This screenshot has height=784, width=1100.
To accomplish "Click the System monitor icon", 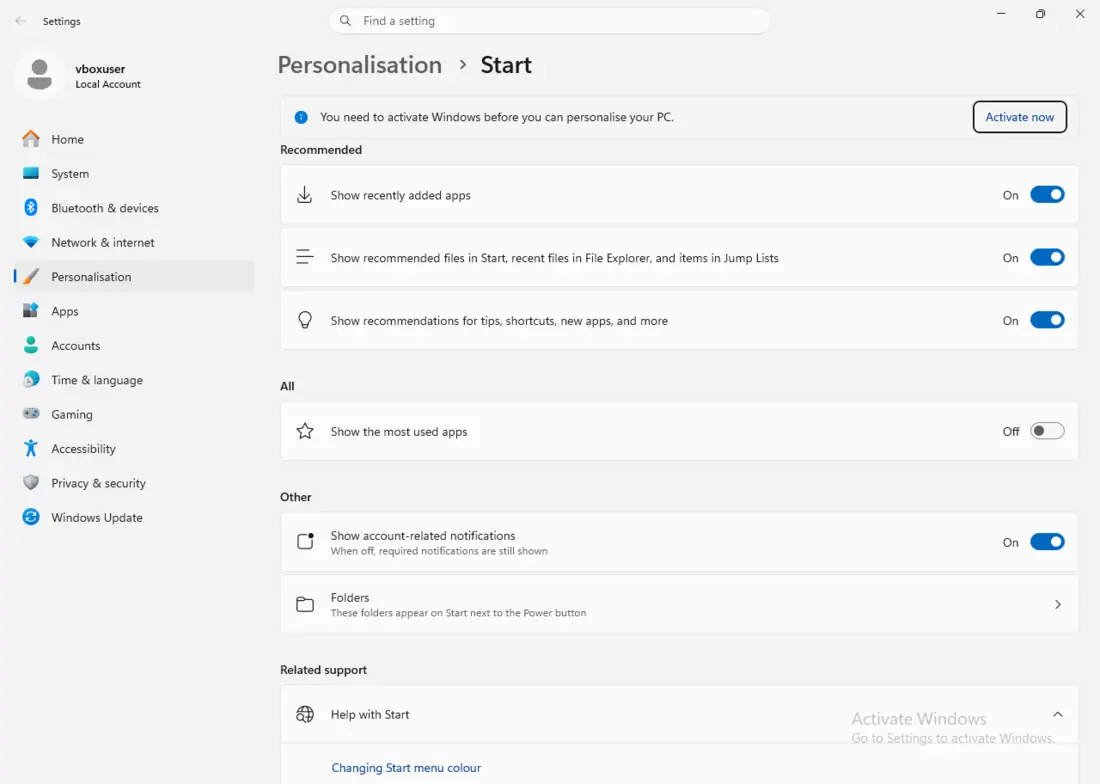I will pos(31,173).
